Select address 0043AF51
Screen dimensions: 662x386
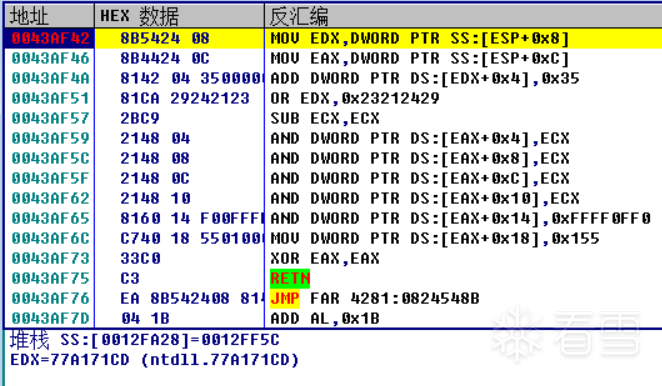[50, 98]
